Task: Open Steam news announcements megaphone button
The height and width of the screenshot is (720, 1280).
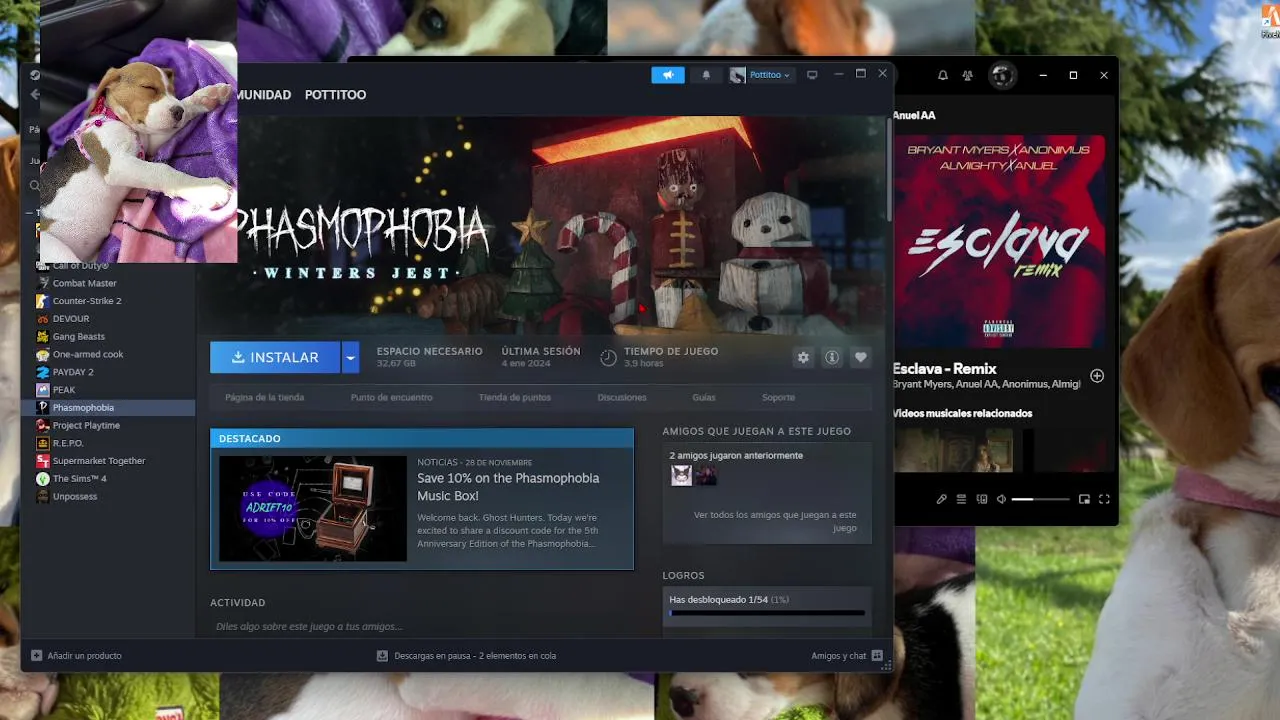Action: coord(668,75)
